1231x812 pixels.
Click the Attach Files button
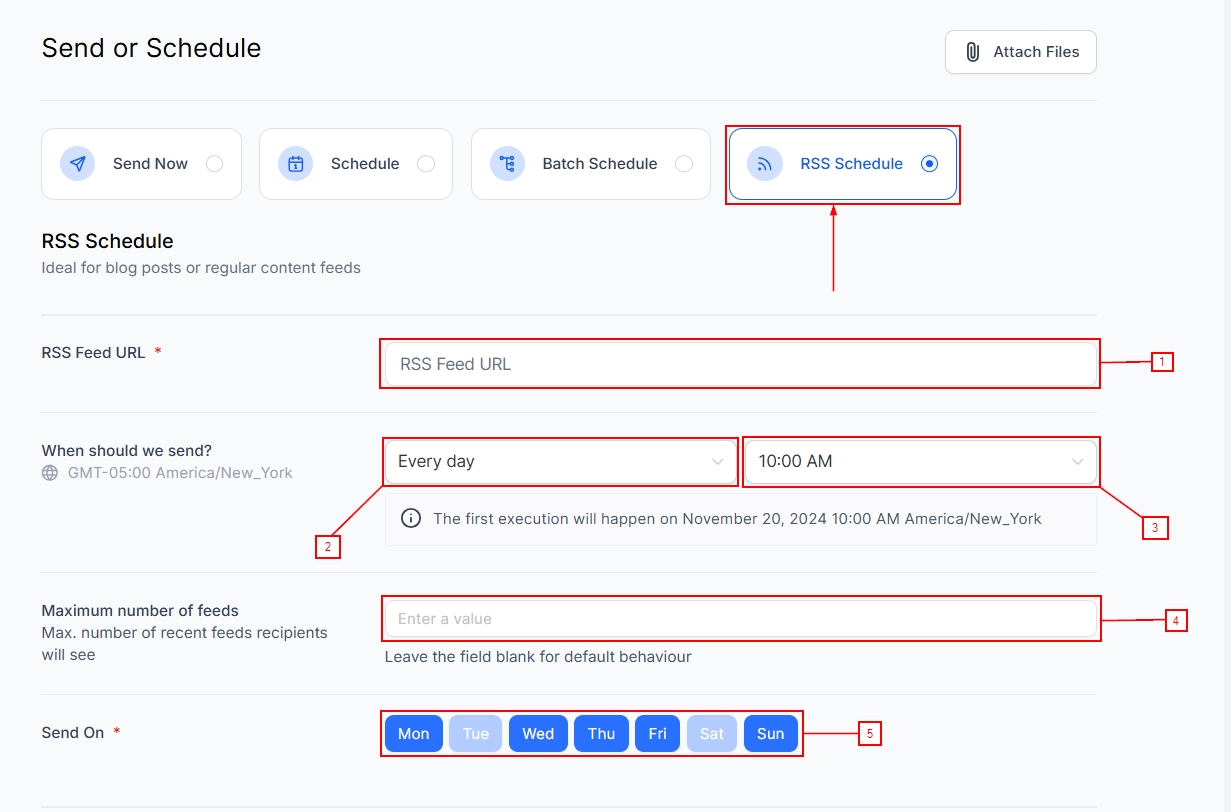1021,52
